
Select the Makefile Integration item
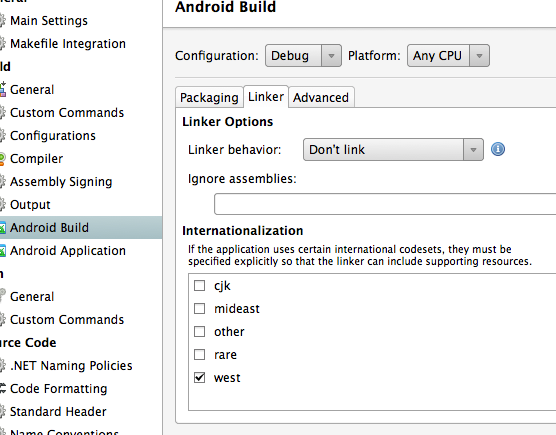pyautogui.click(x=67, y=44)
